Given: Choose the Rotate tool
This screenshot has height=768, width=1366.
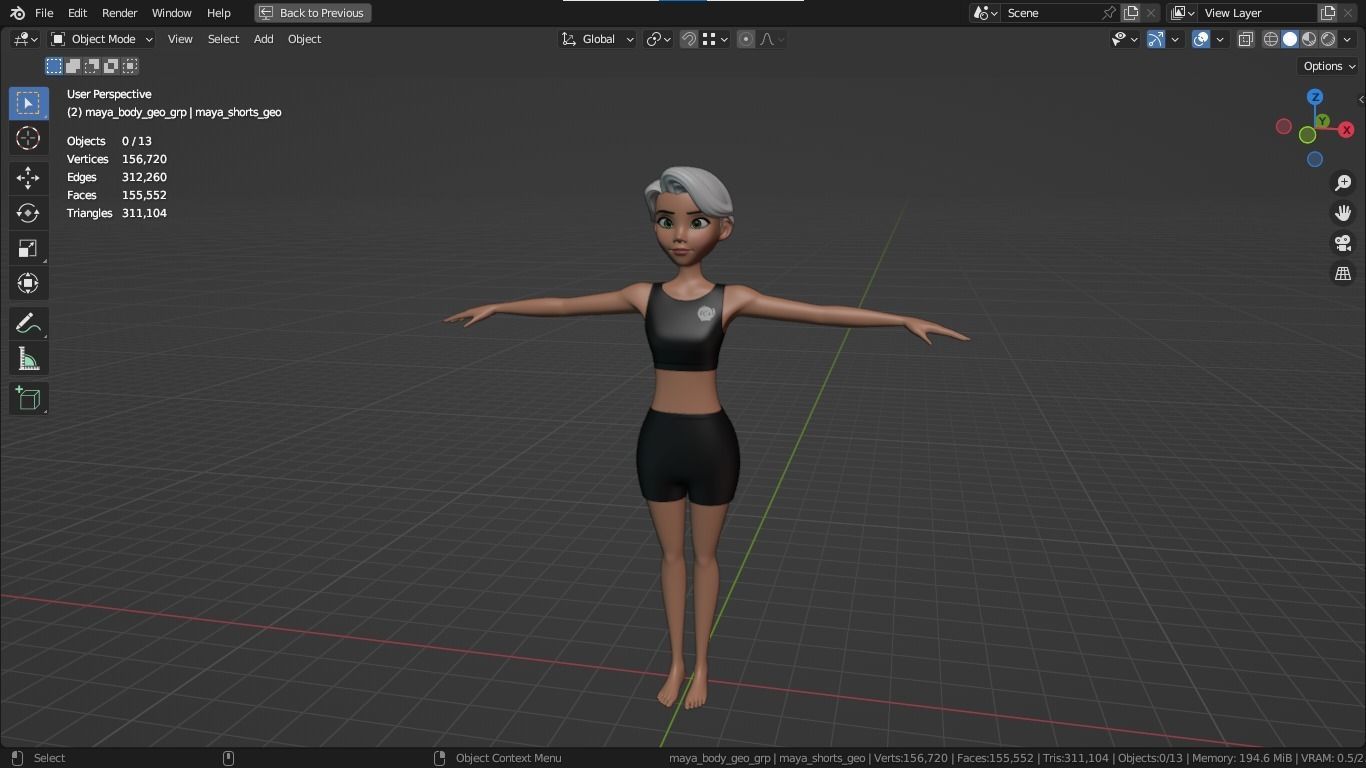Looking at the screenshot, I should [28, 213].
